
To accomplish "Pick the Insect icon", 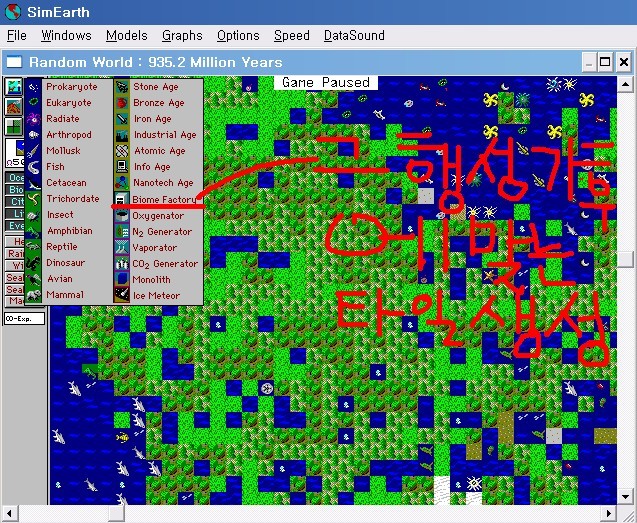I will pyautogui.click(x=34, y=215).
